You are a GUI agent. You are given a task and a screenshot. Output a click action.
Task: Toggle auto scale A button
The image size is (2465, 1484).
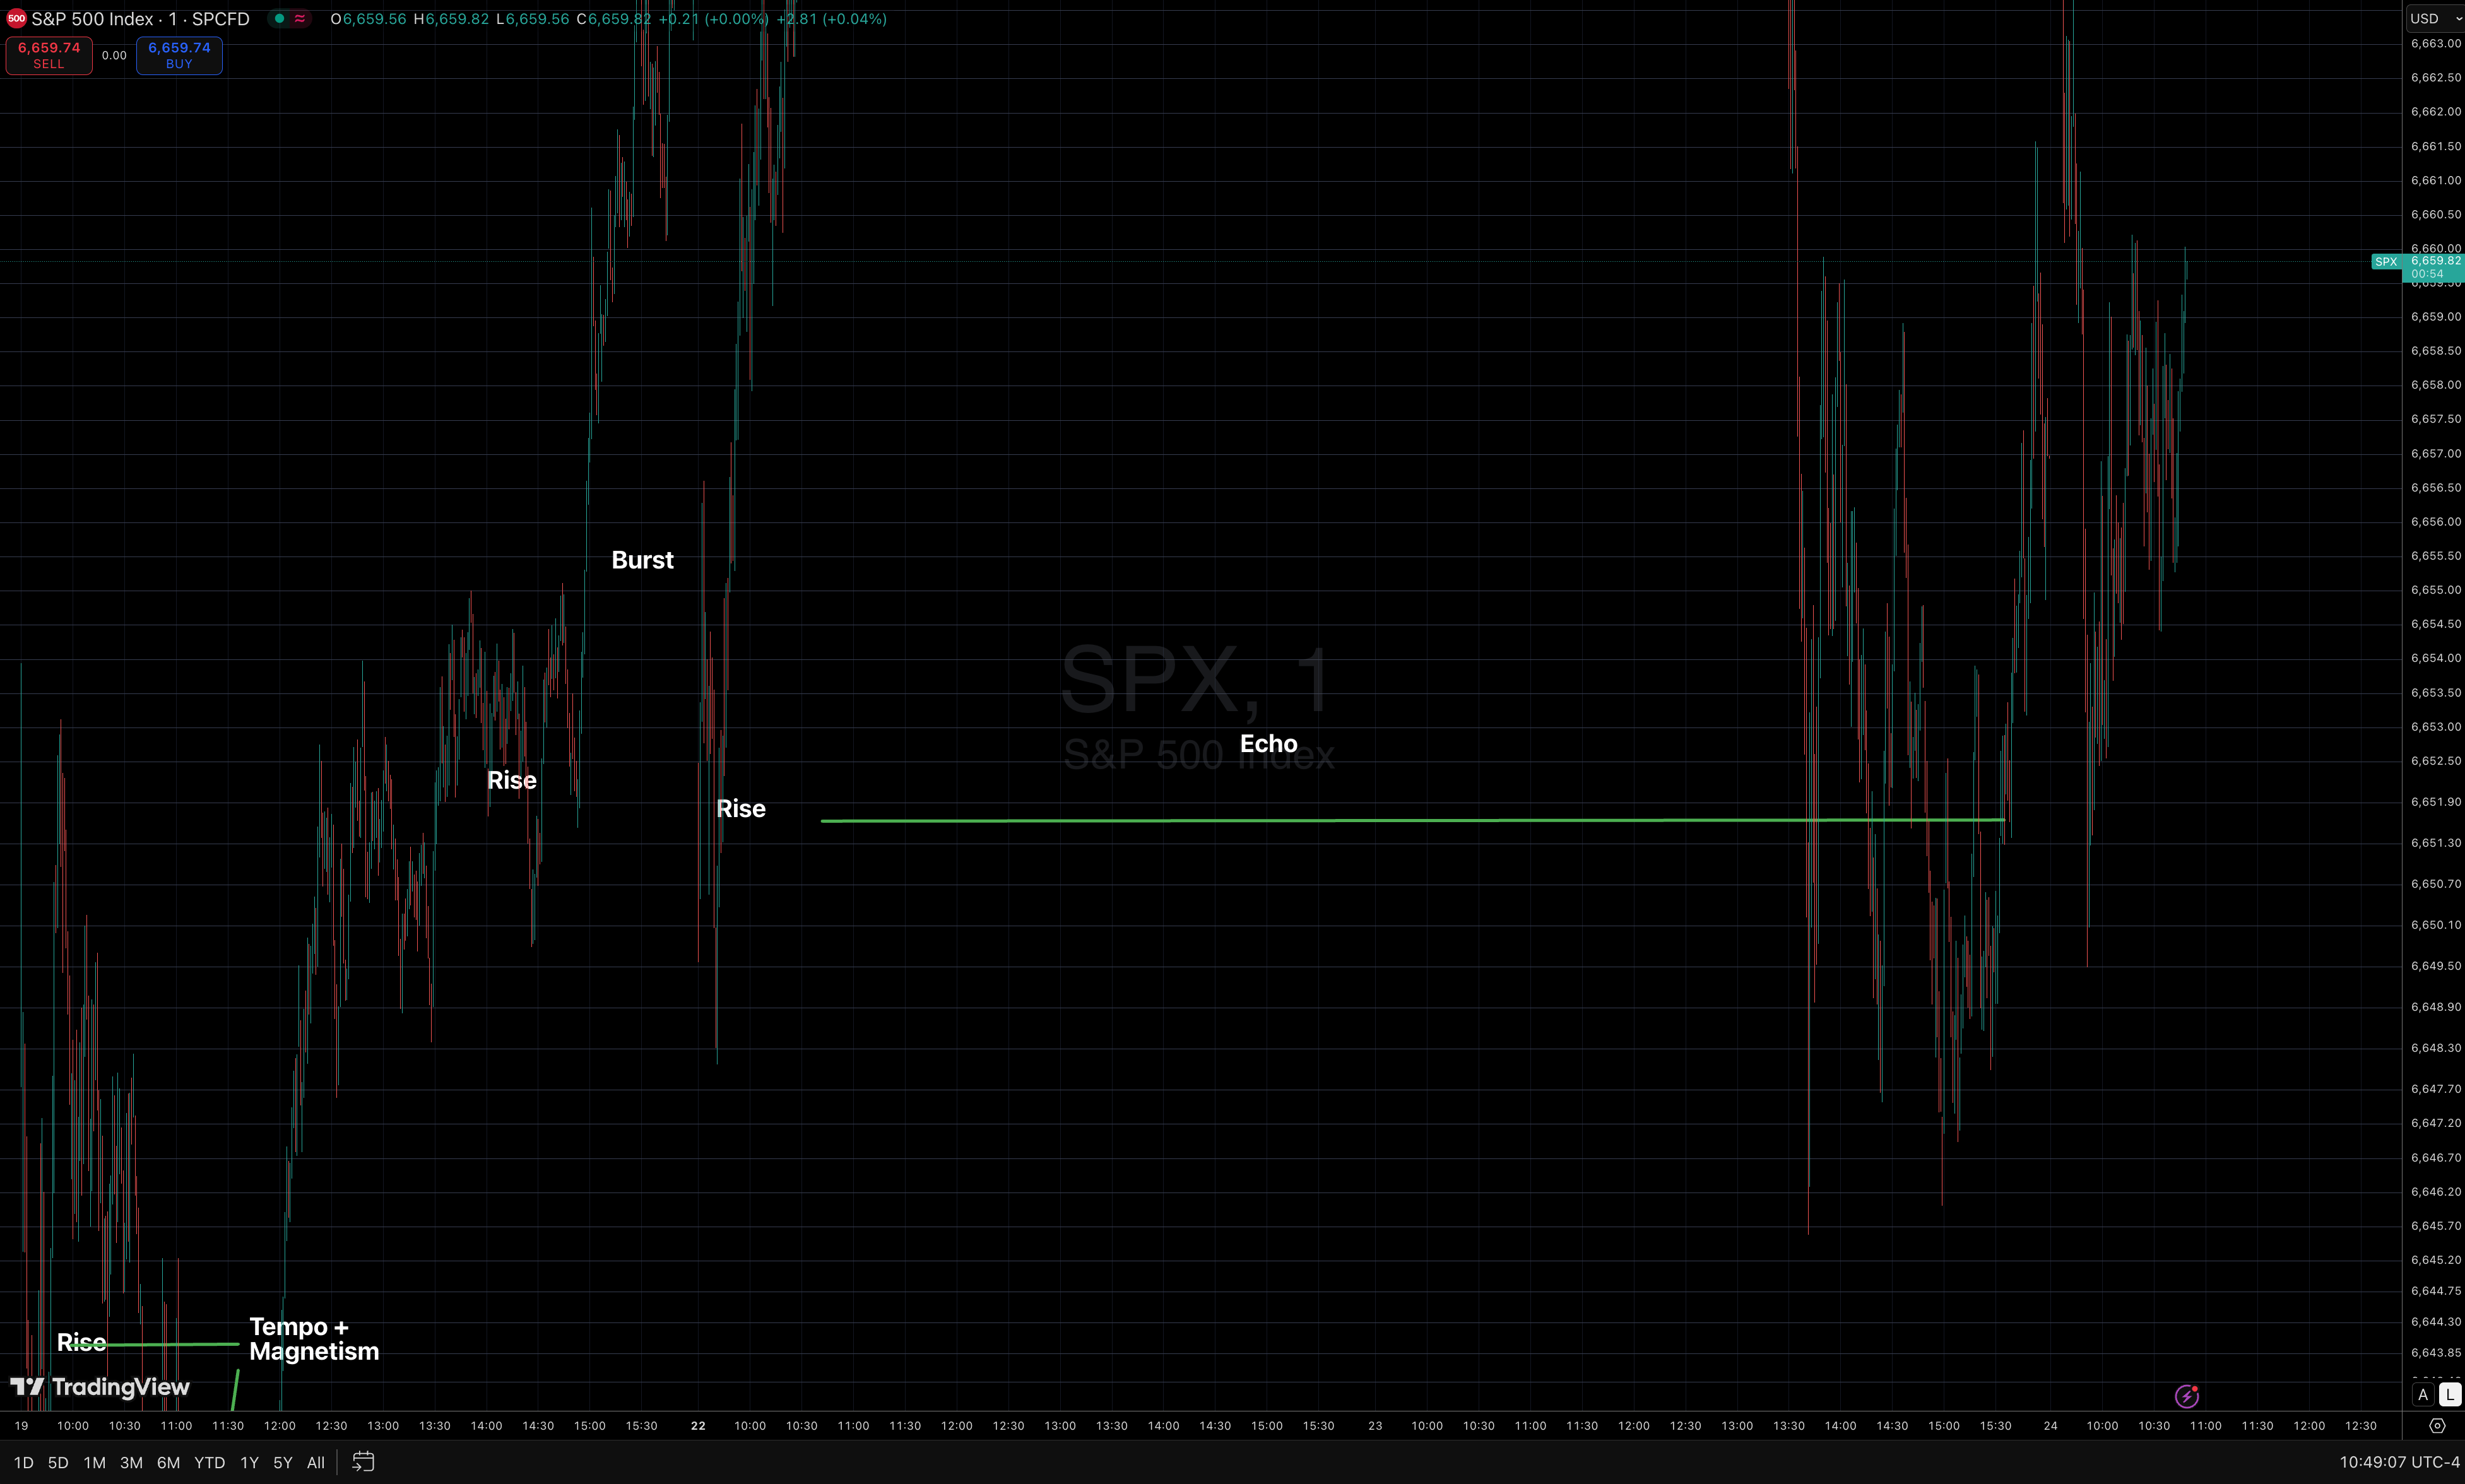point(2422,1395)
